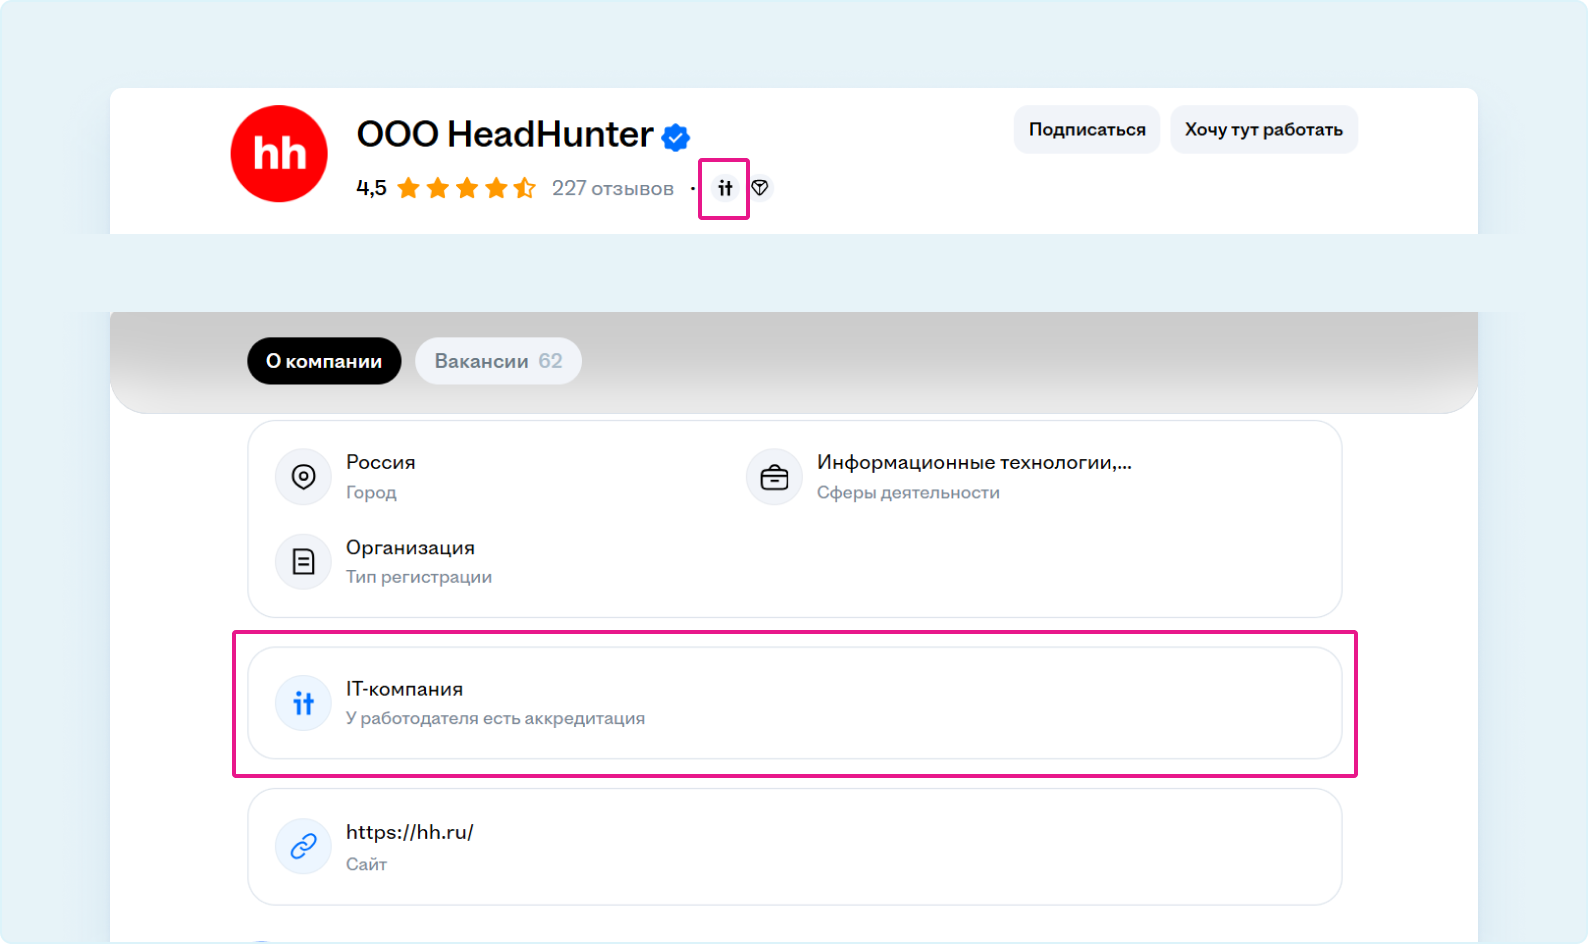Click the IT accreditation icon beside reviews
This screenshot has width=1588, height=944.
(x=725, y=188)
